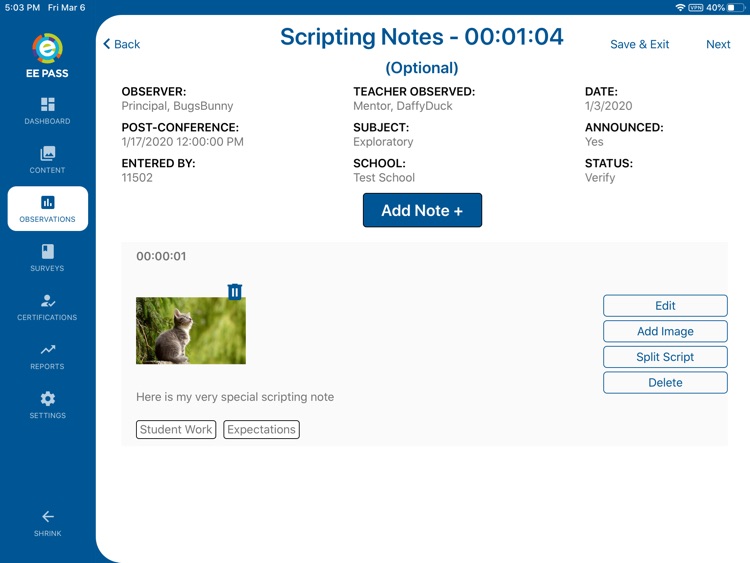Screen dimensions: 750x563
Task: Click the school value Test School
Action: point(384,177)
